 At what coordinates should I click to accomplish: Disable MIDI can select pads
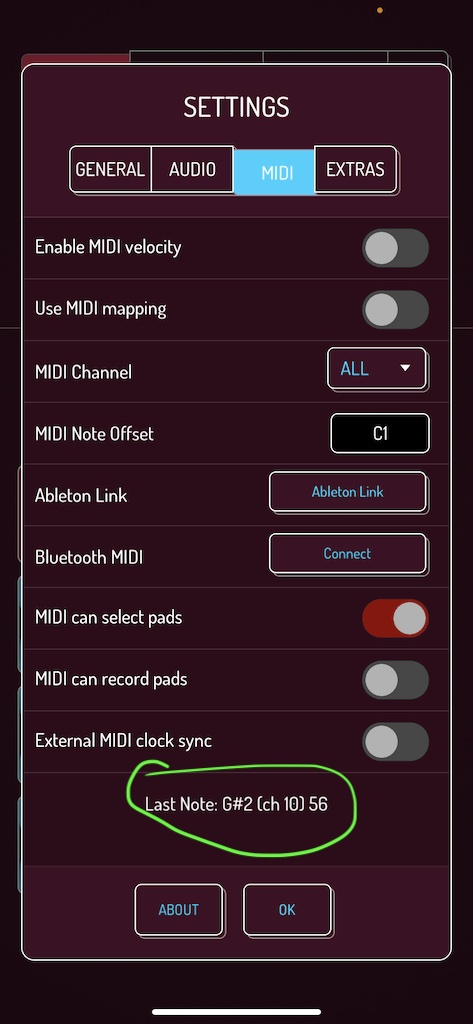395,618
